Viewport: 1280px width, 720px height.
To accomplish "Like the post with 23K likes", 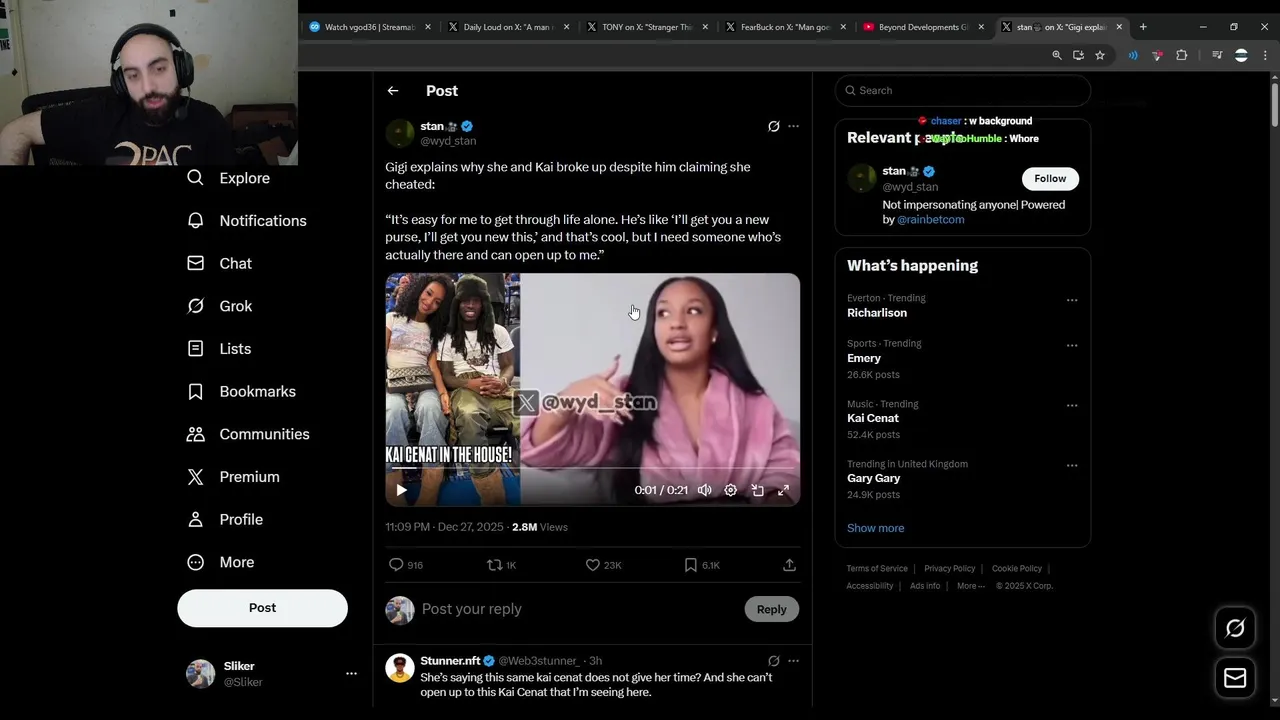I will [x=603, y=565].
